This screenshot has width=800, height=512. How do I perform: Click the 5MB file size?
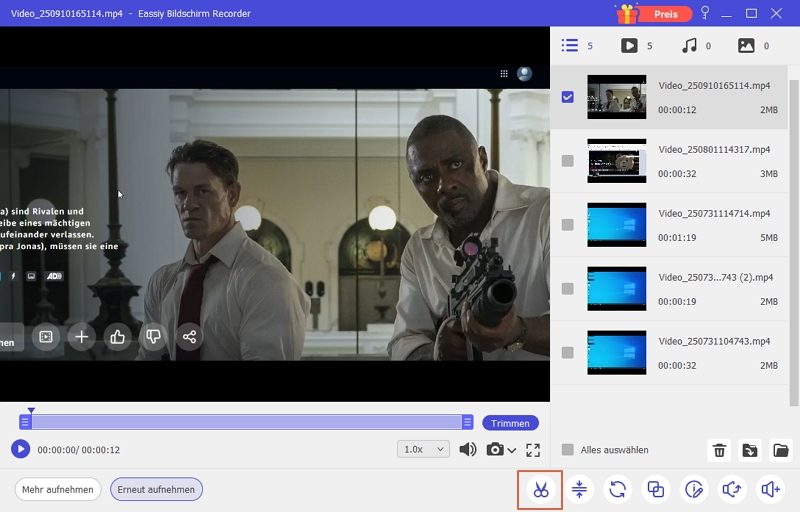pyautogui.click(x=769, y=238)
